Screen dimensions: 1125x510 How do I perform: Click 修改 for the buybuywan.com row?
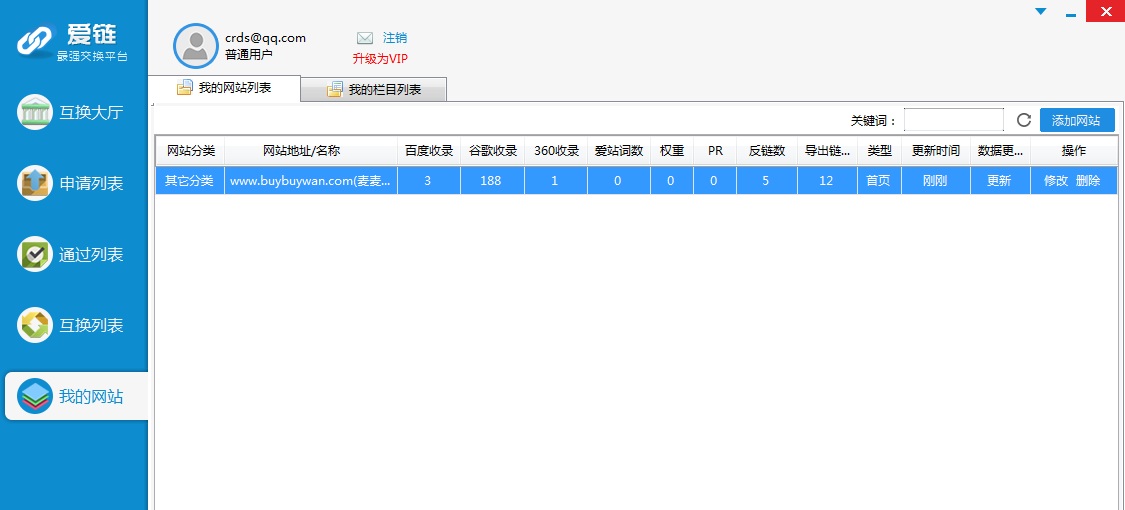pos(1056,181)
